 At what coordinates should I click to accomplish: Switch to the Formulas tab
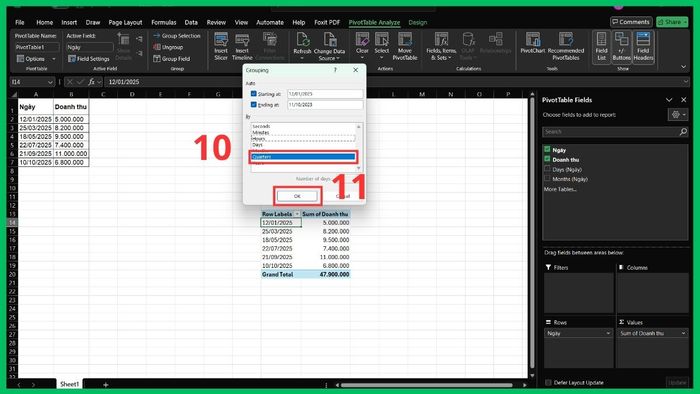[163, 22]
